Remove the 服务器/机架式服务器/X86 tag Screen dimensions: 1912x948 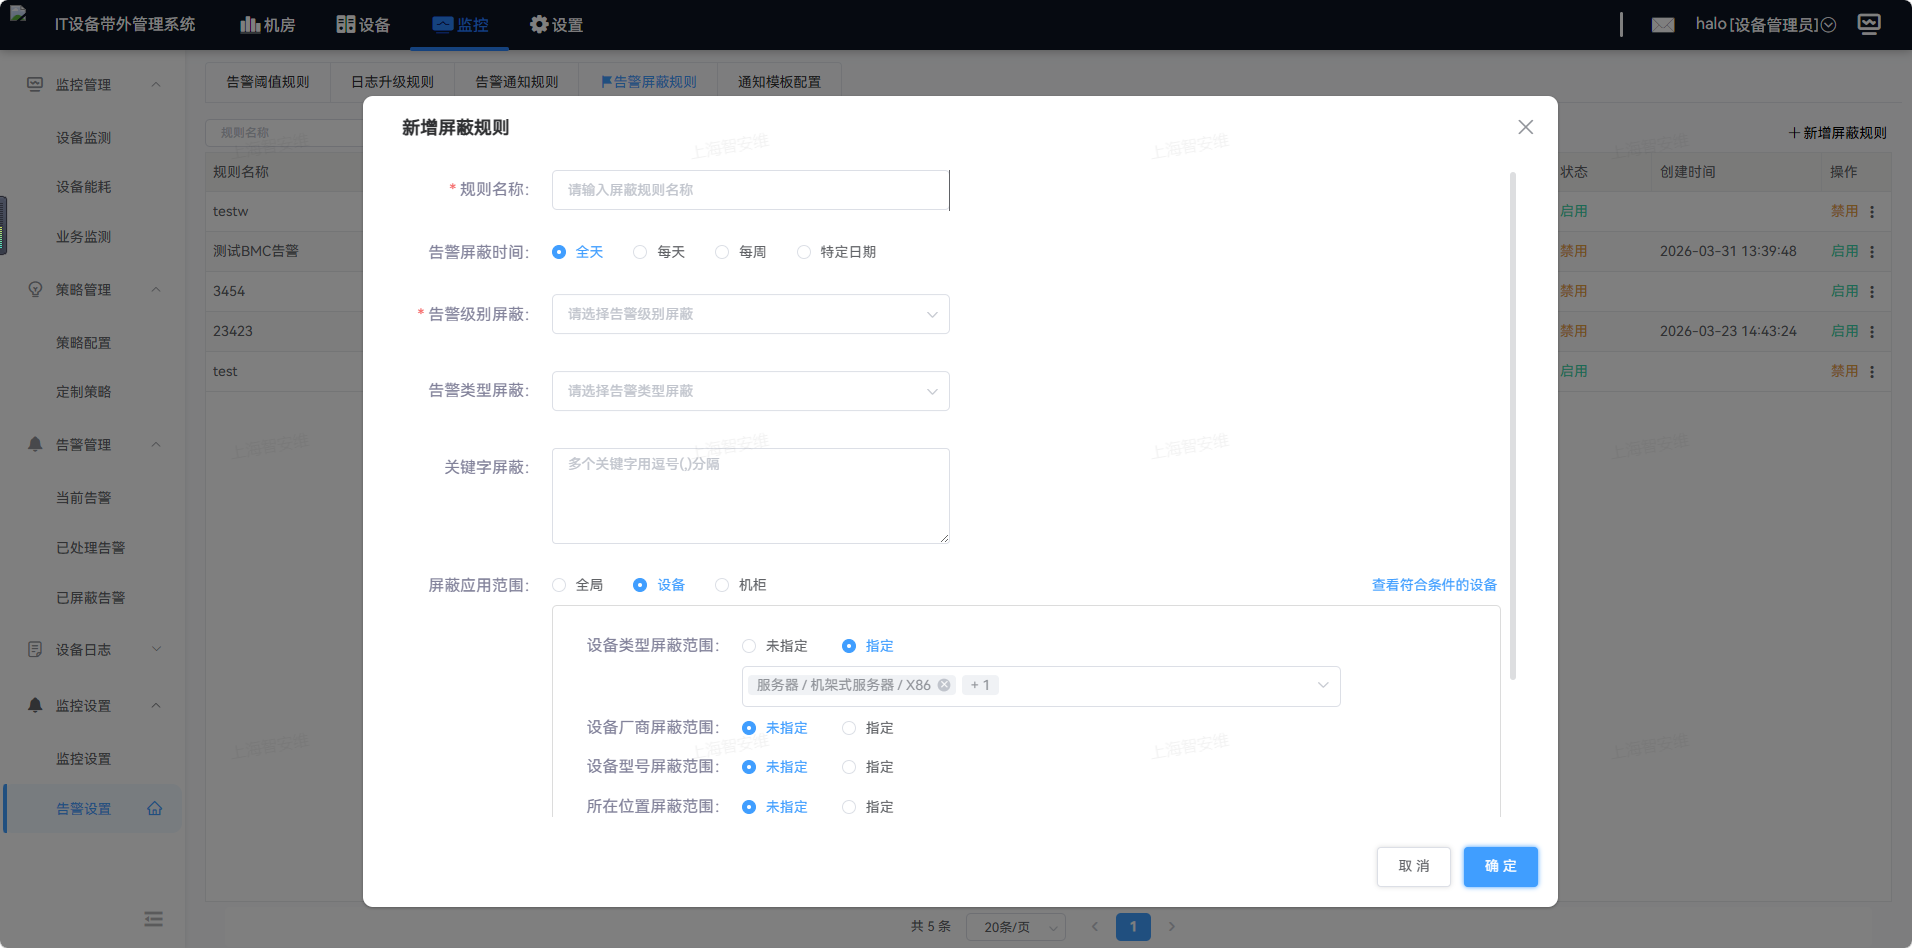[x=944, y=685]
